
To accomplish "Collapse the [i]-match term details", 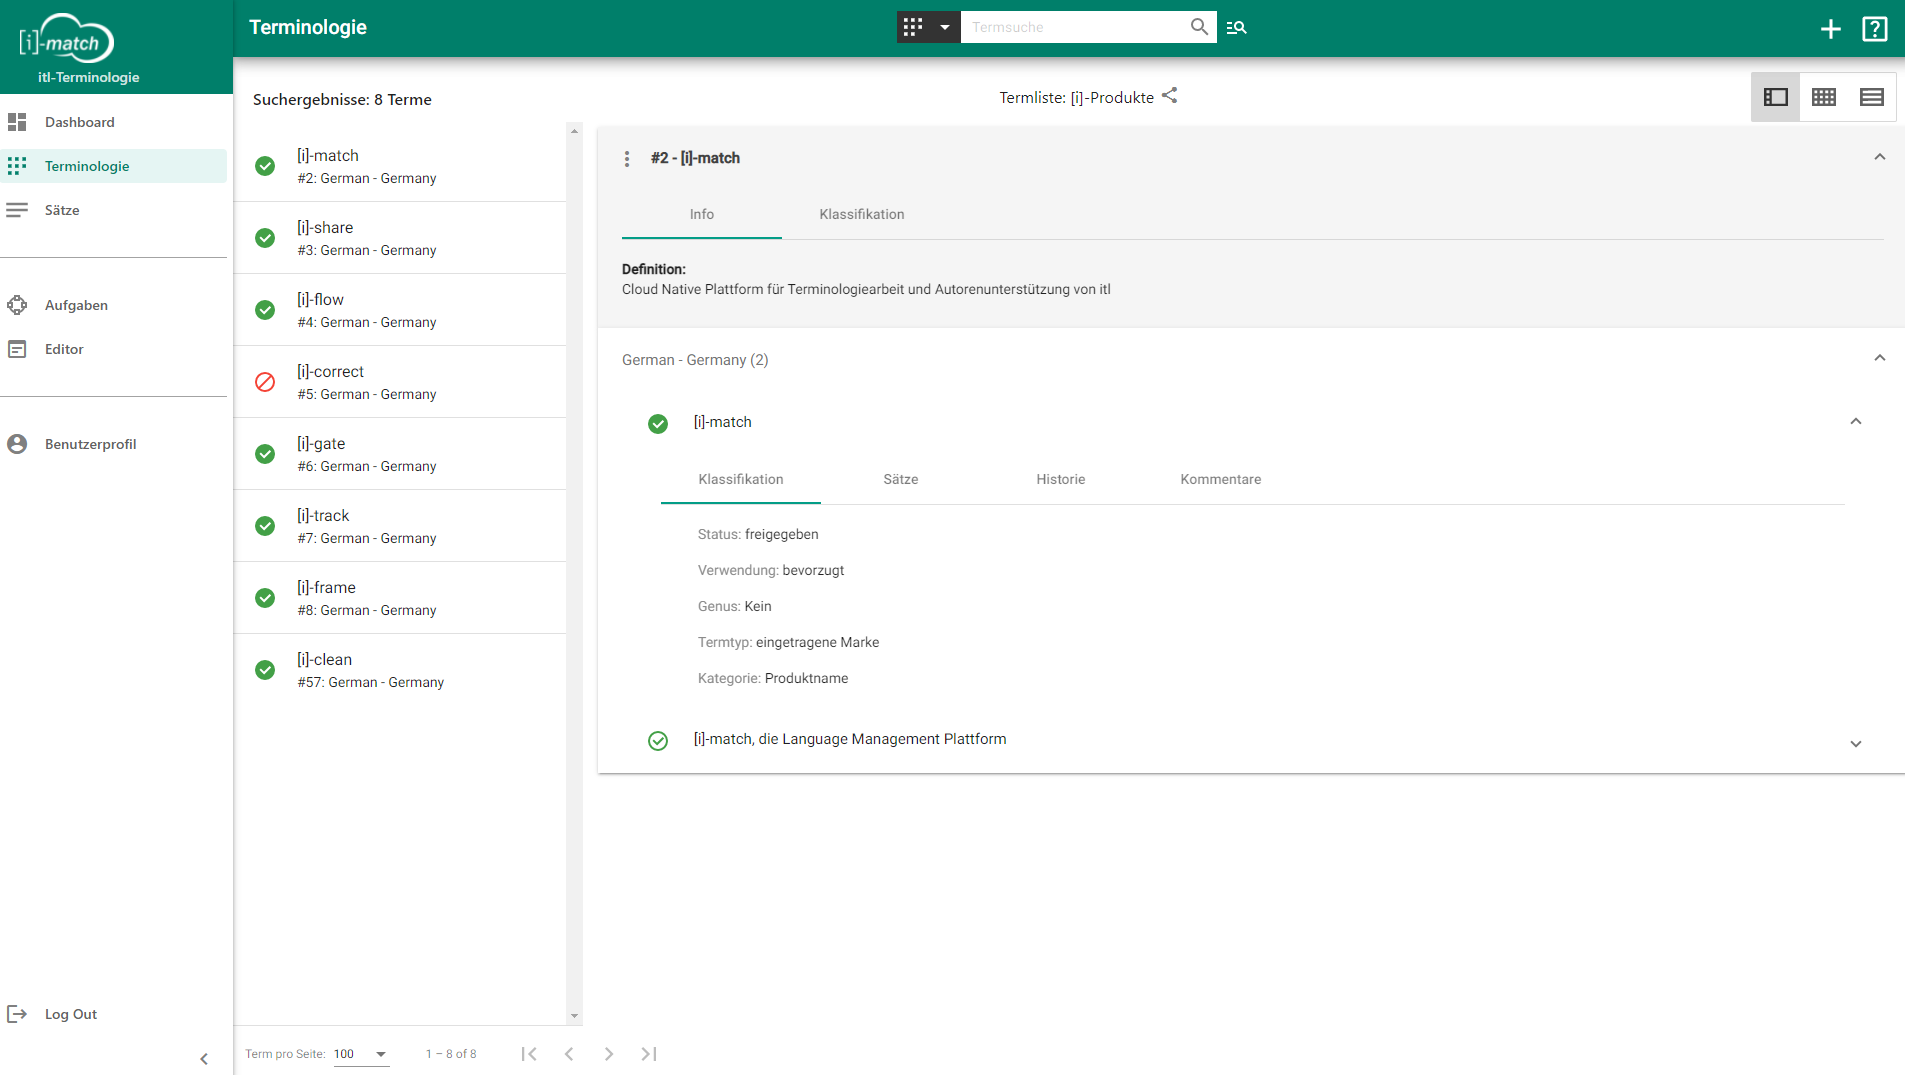I will [1856, 422].
